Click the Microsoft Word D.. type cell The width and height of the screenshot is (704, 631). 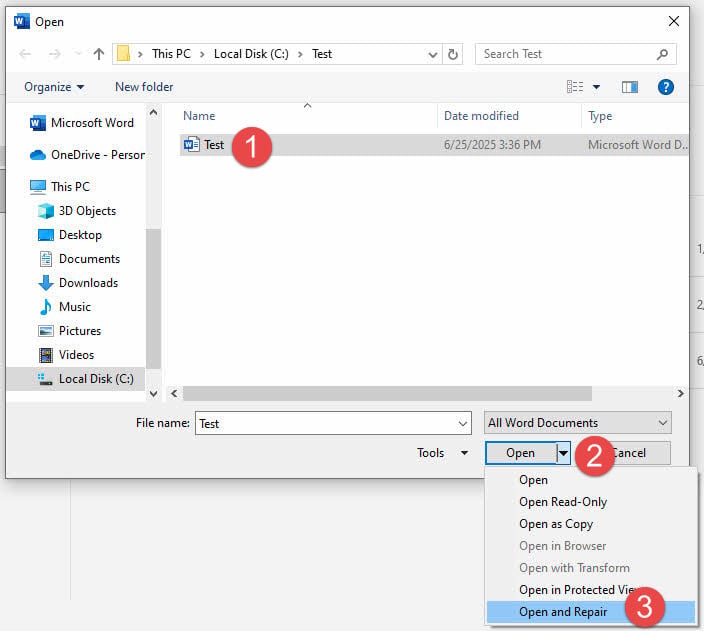[x=638, y=145]
